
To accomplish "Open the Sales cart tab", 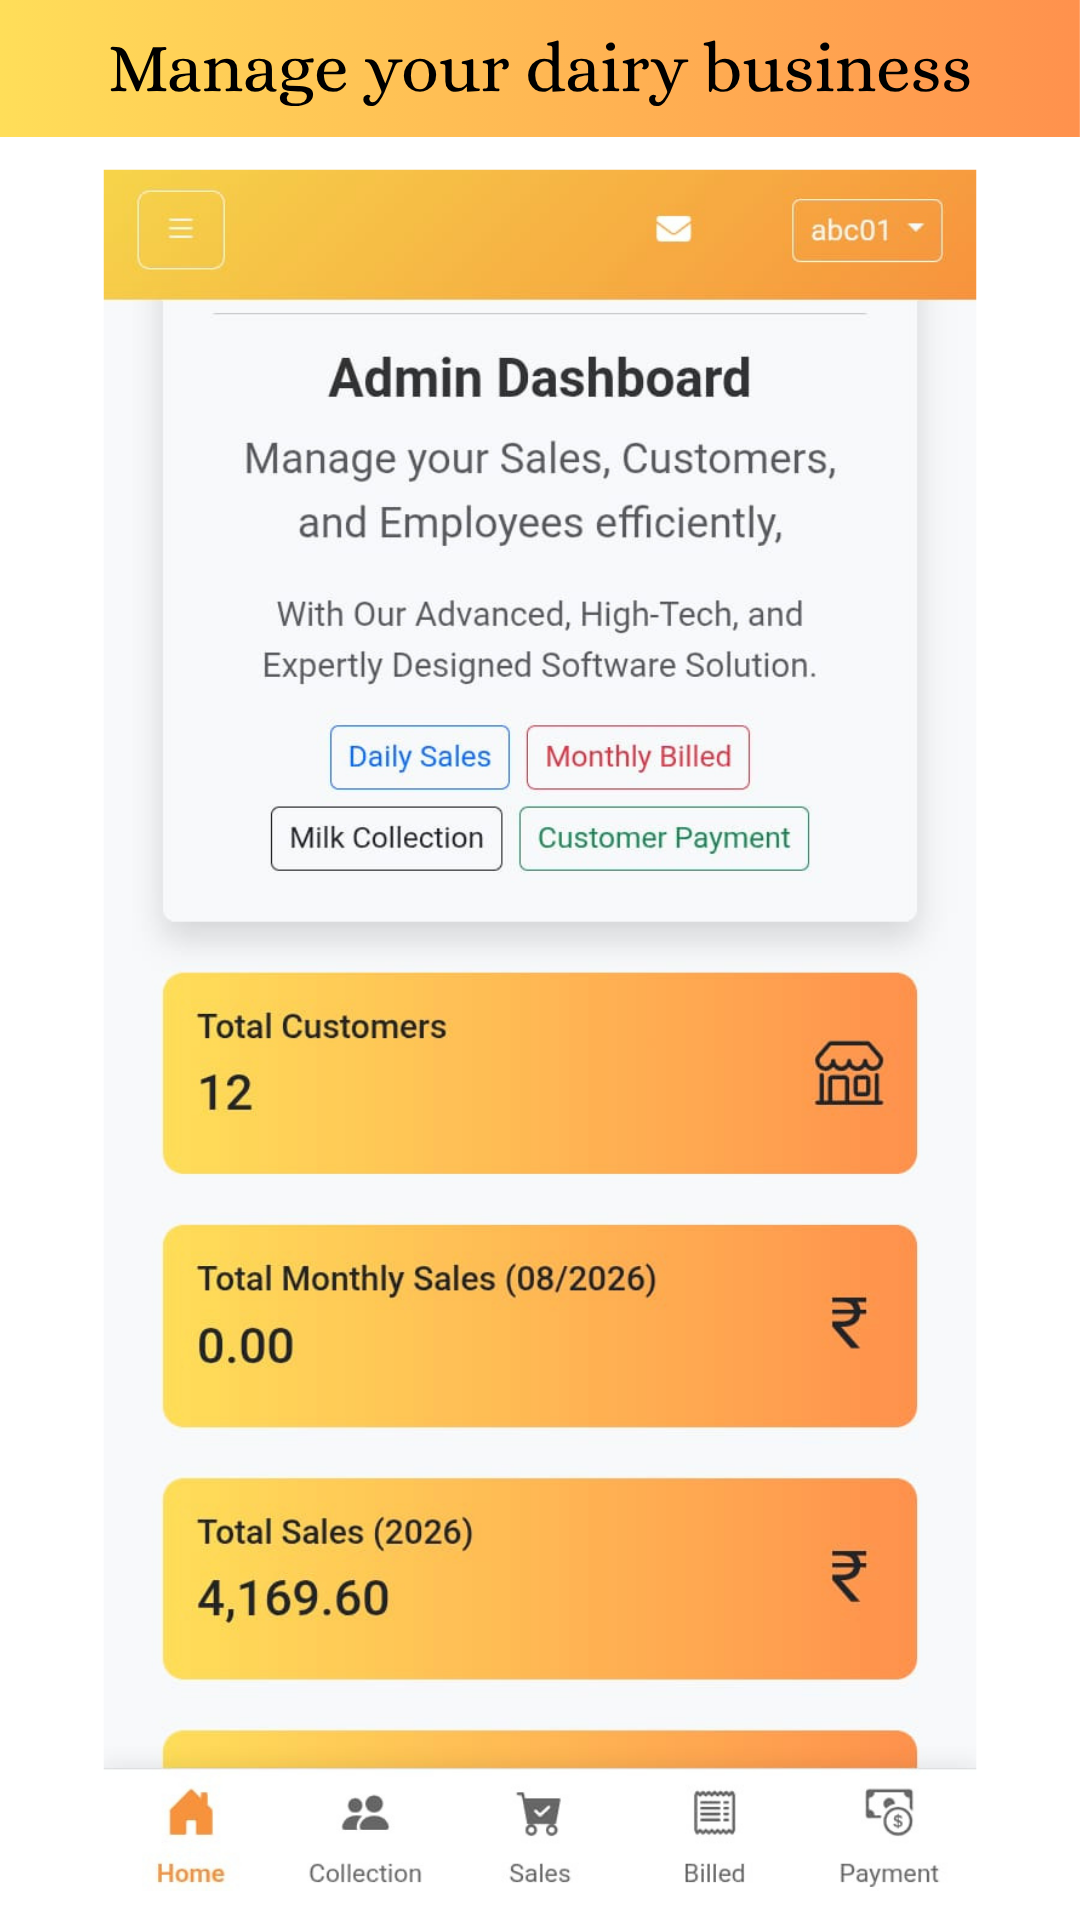I will [540, 1838].
